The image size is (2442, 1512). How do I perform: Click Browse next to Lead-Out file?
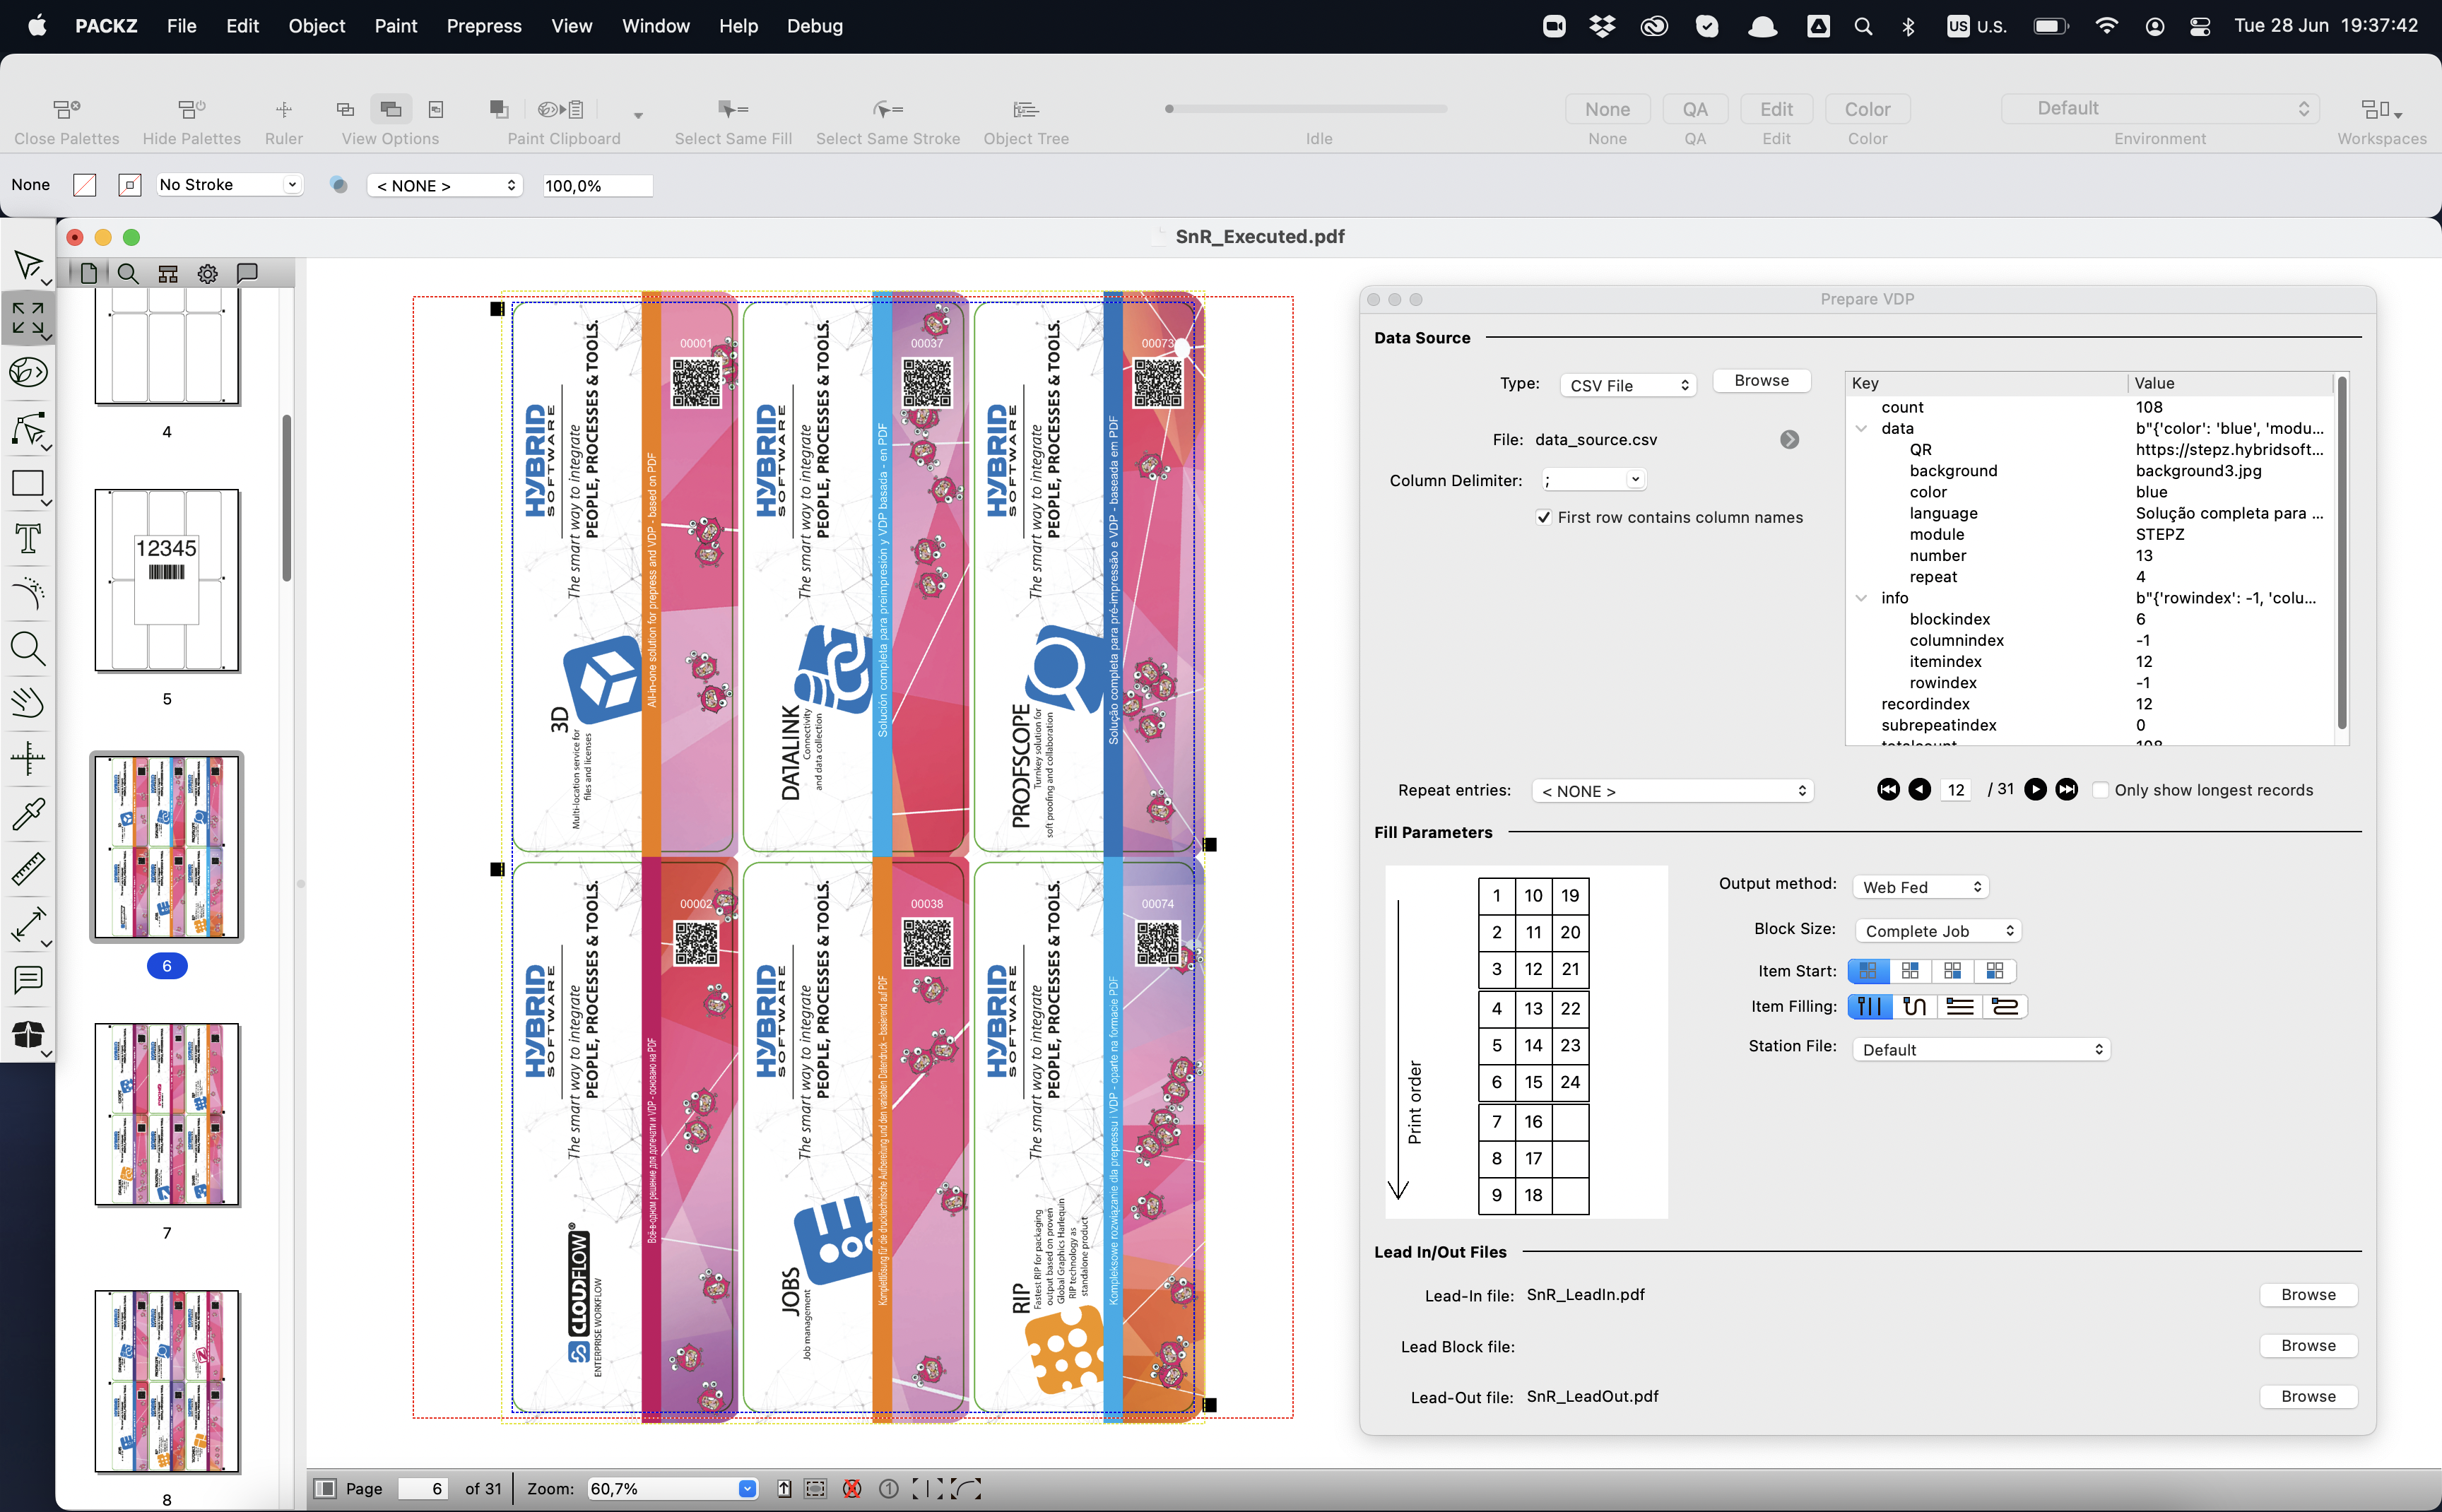pos(2308,1396)
